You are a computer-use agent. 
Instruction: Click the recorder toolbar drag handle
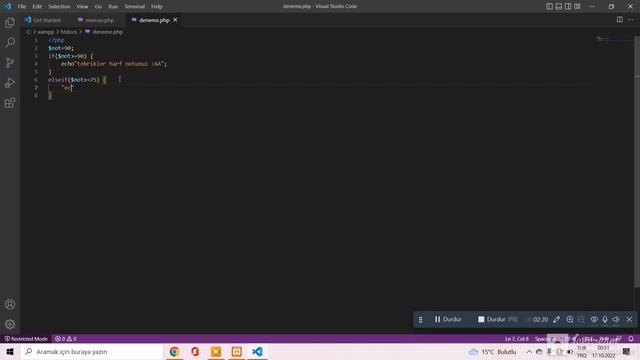(x=420, y=320)
